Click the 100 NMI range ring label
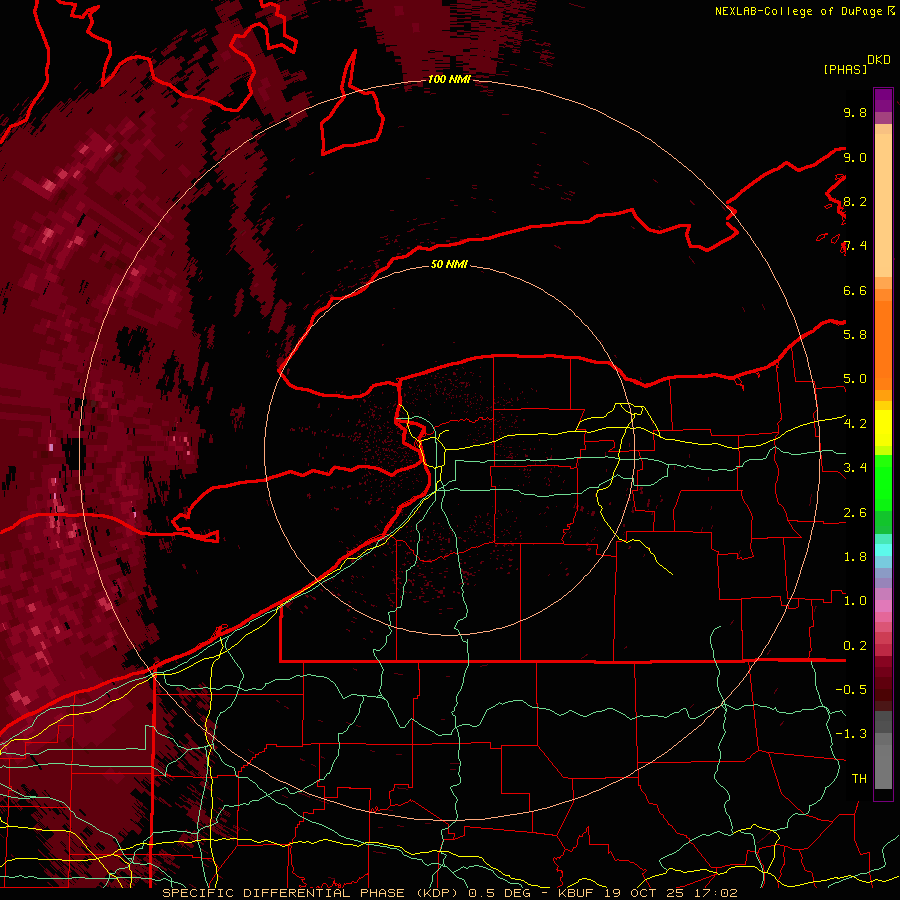The height and width of the screenshot is (900, 900). (449, 79)
